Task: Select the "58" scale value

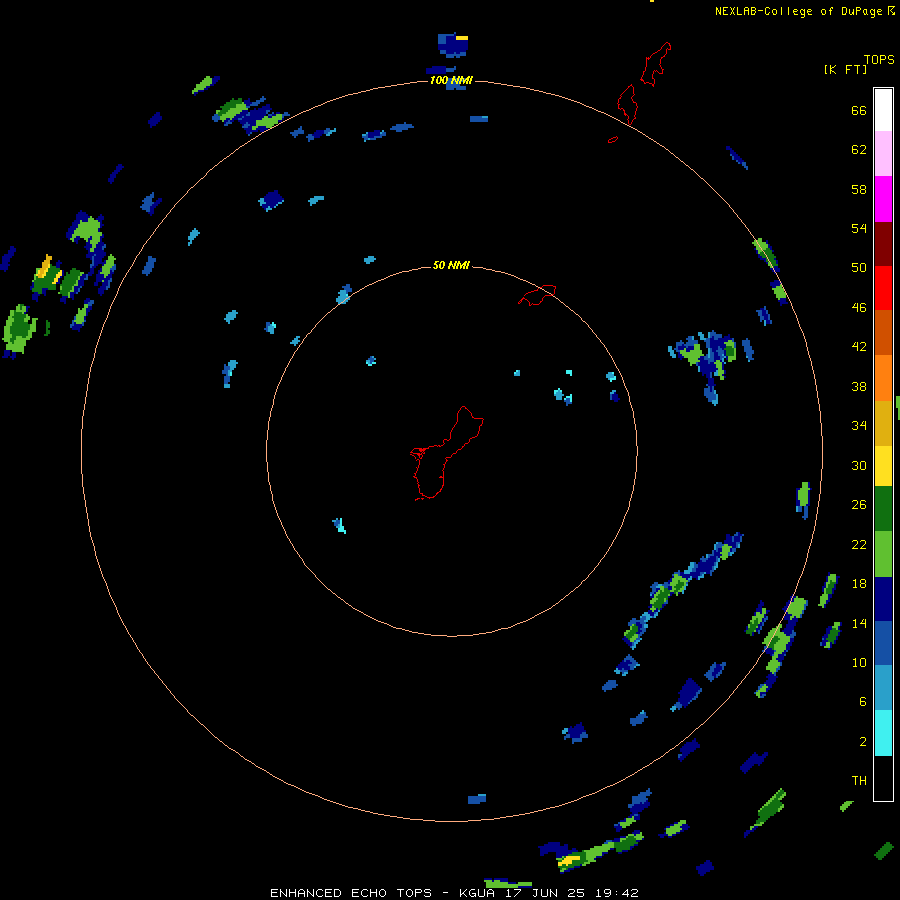Action: [859, 189]
